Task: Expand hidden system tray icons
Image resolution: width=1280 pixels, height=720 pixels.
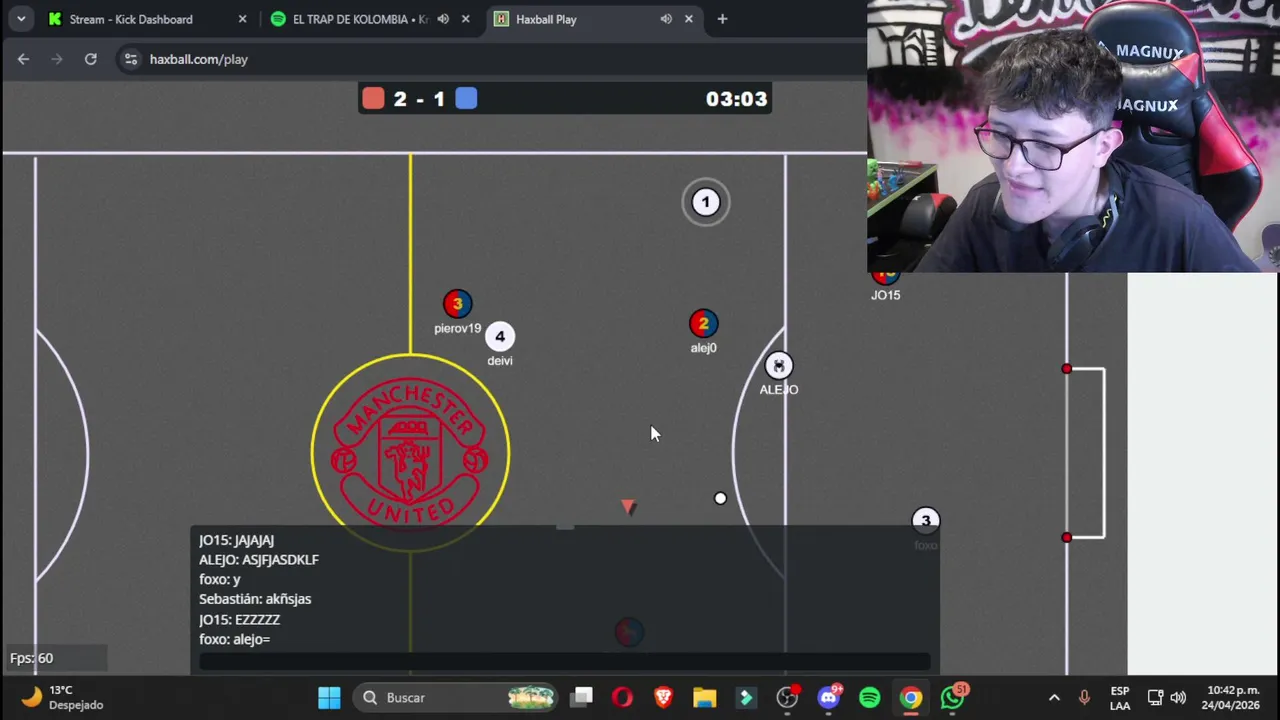Action: (x=1054, y=697)
